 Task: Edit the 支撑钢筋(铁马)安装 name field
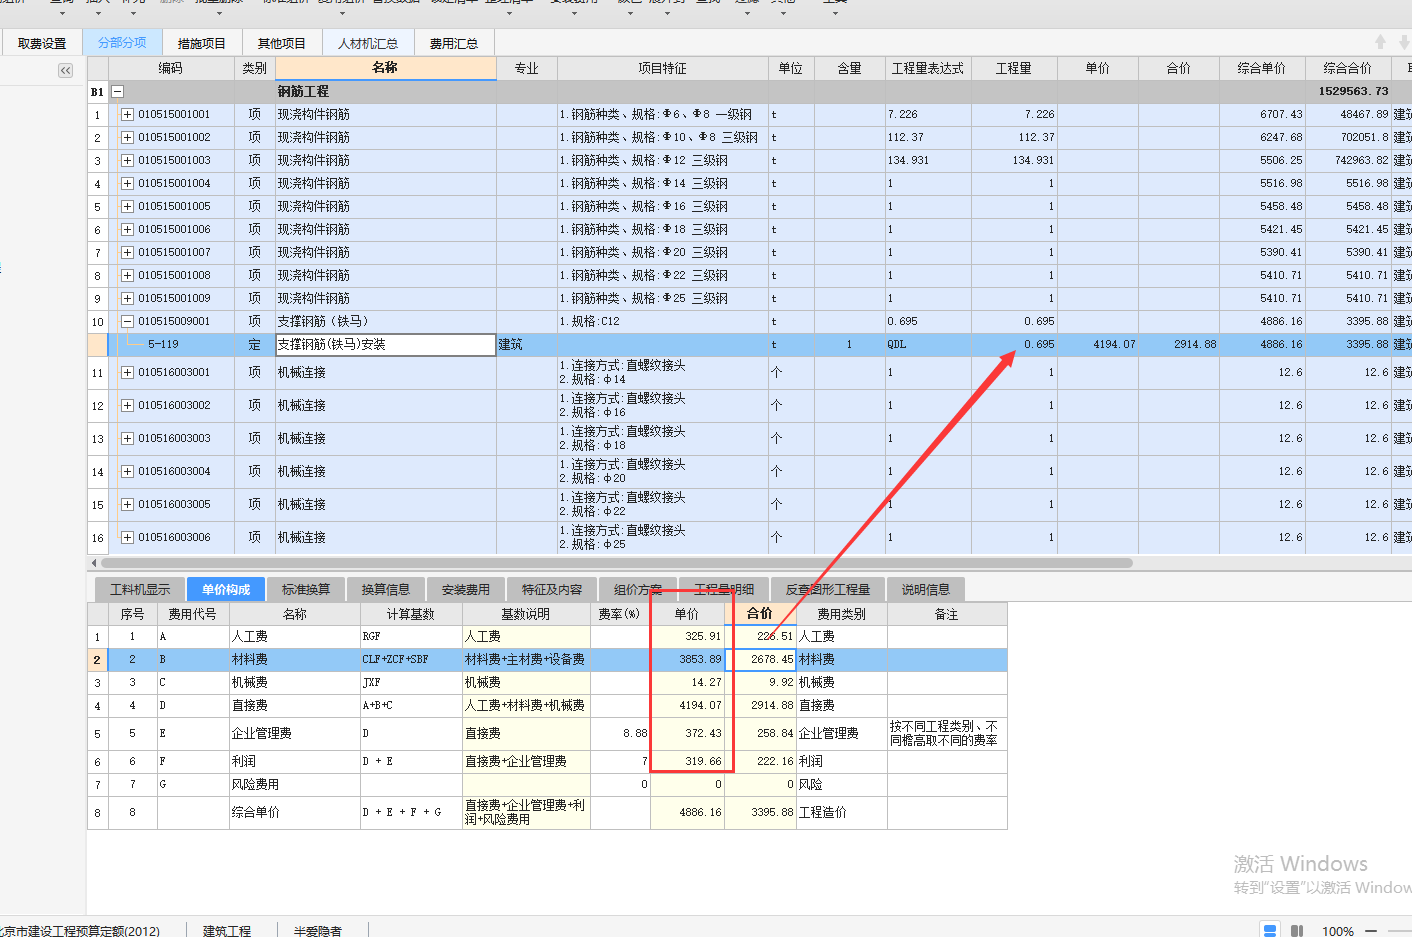tap(386, 344)
